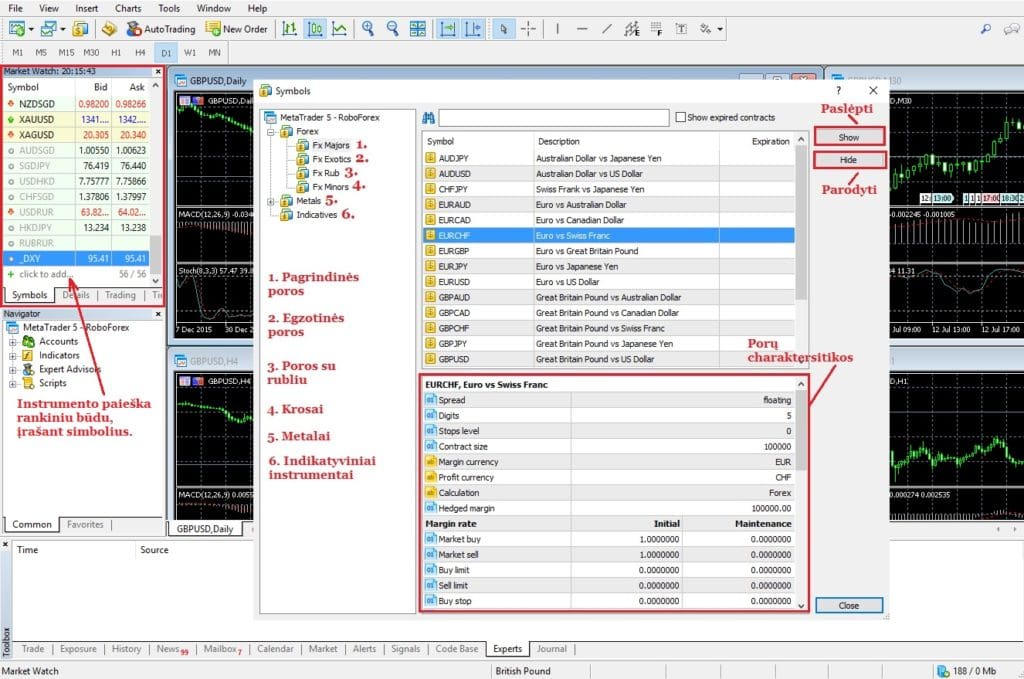Select the M5 timeframe

[41, 52]
